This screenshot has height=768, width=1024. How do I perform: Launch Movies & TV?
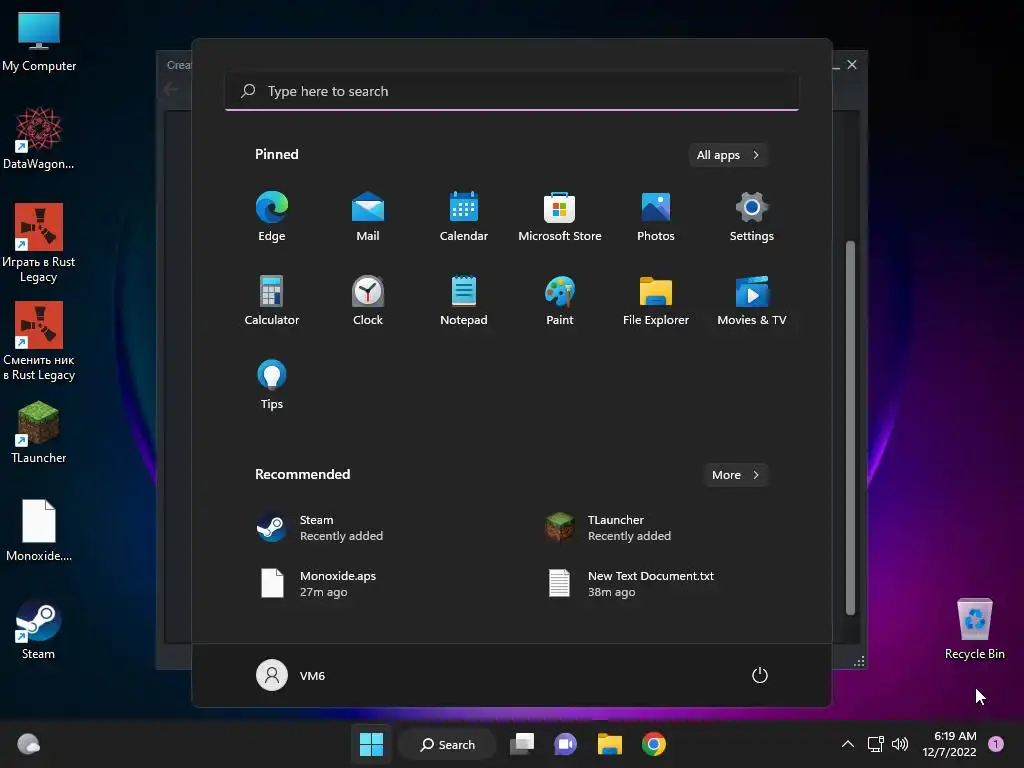tap(752, 300)
